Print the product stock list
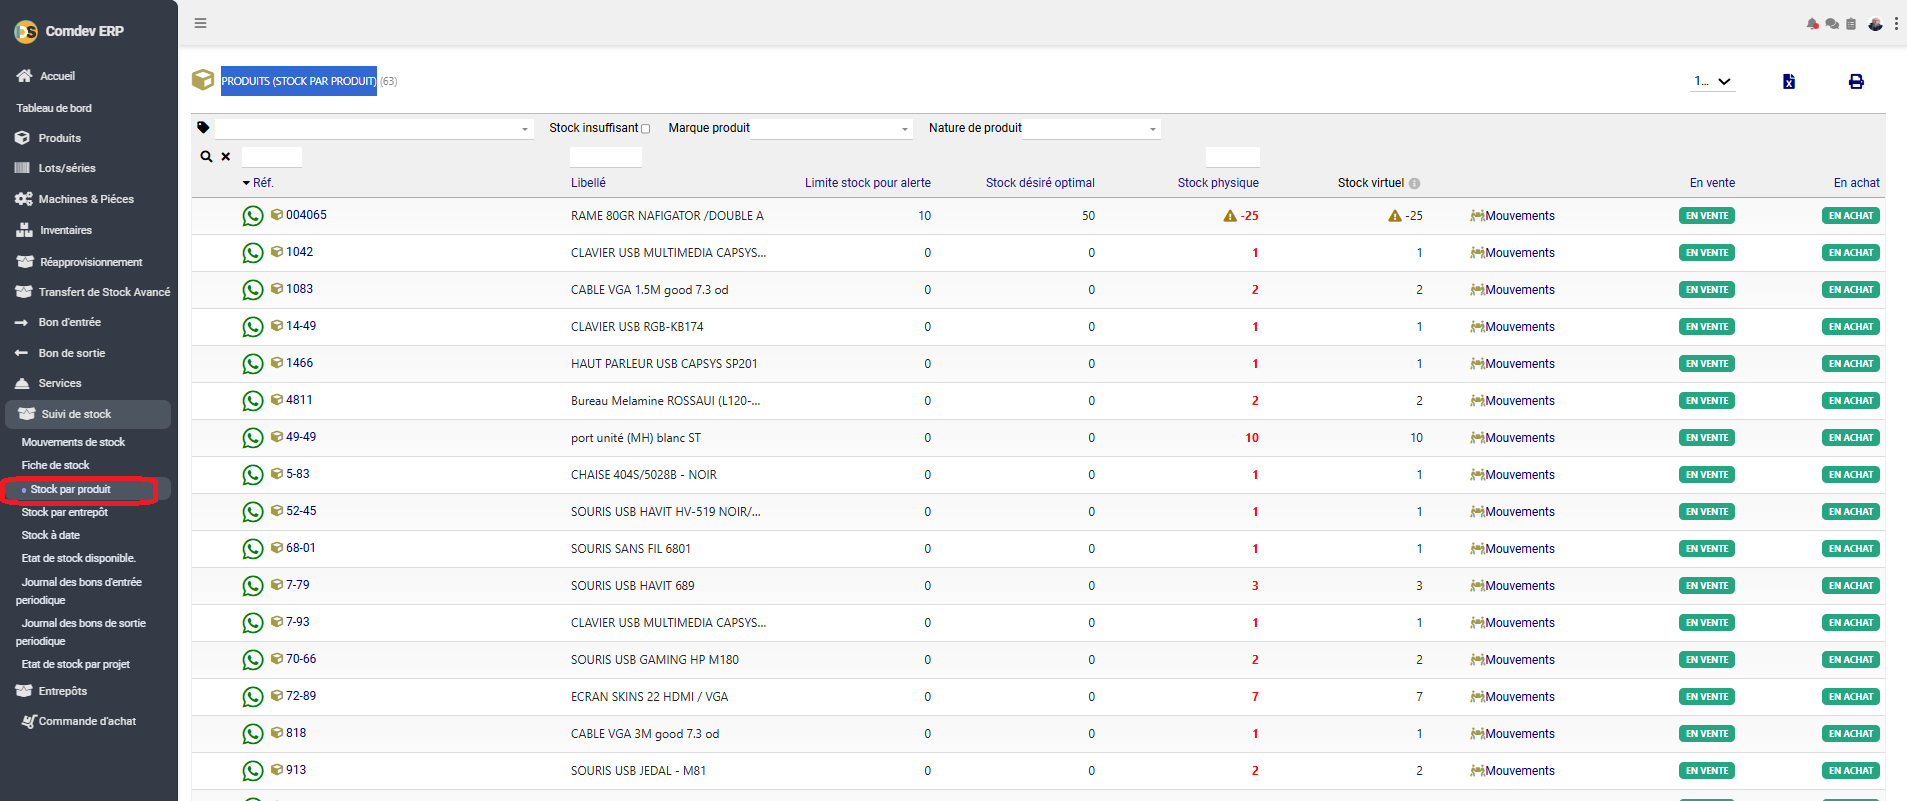 1856,82
